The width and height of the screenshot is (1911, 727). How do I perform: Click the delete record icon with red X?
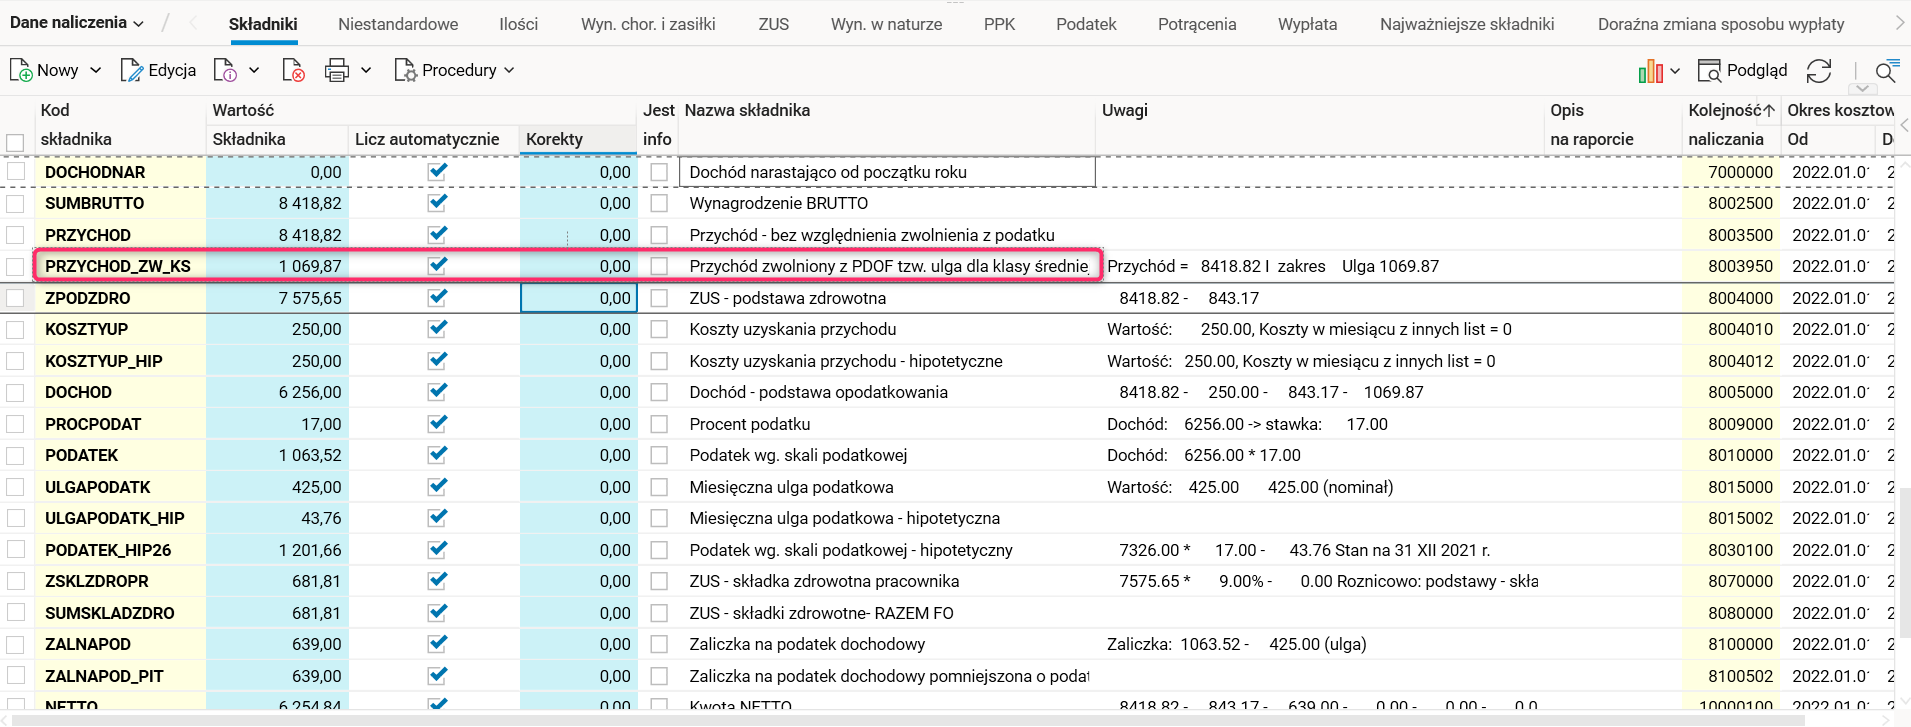click(293, 70)
